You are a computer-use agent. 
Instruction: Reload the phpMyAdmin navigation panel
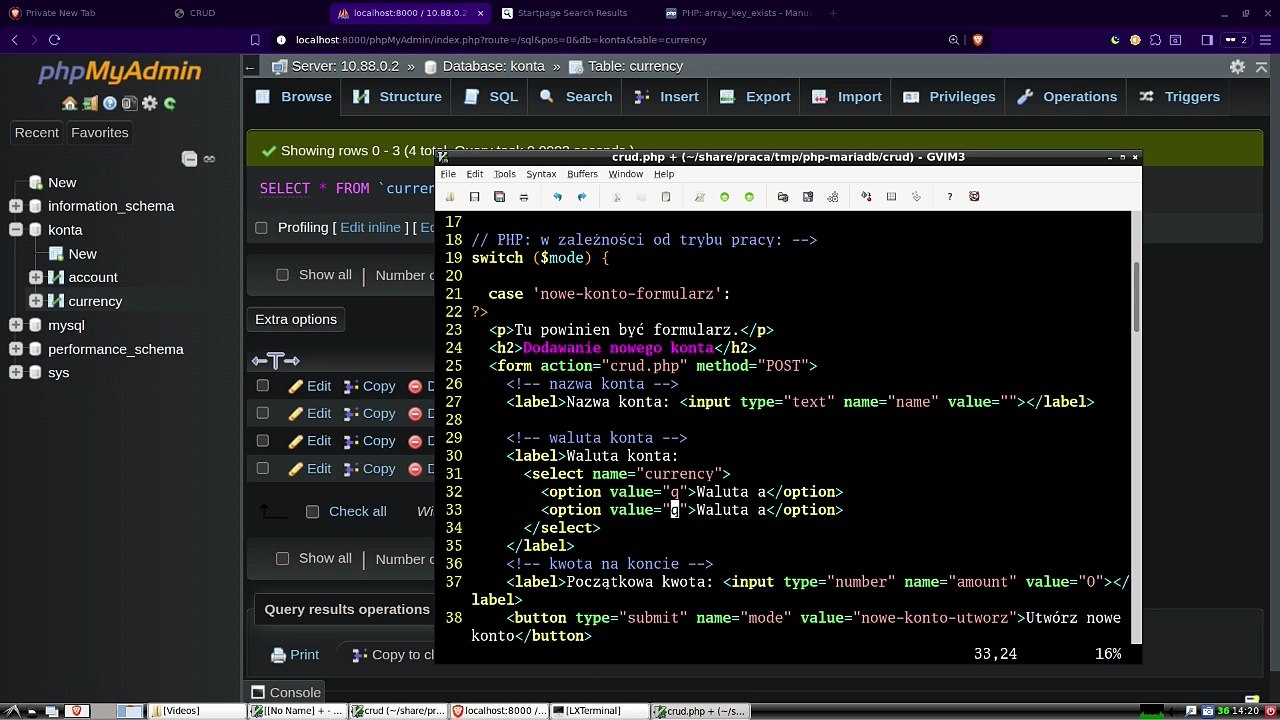[169, 103]
